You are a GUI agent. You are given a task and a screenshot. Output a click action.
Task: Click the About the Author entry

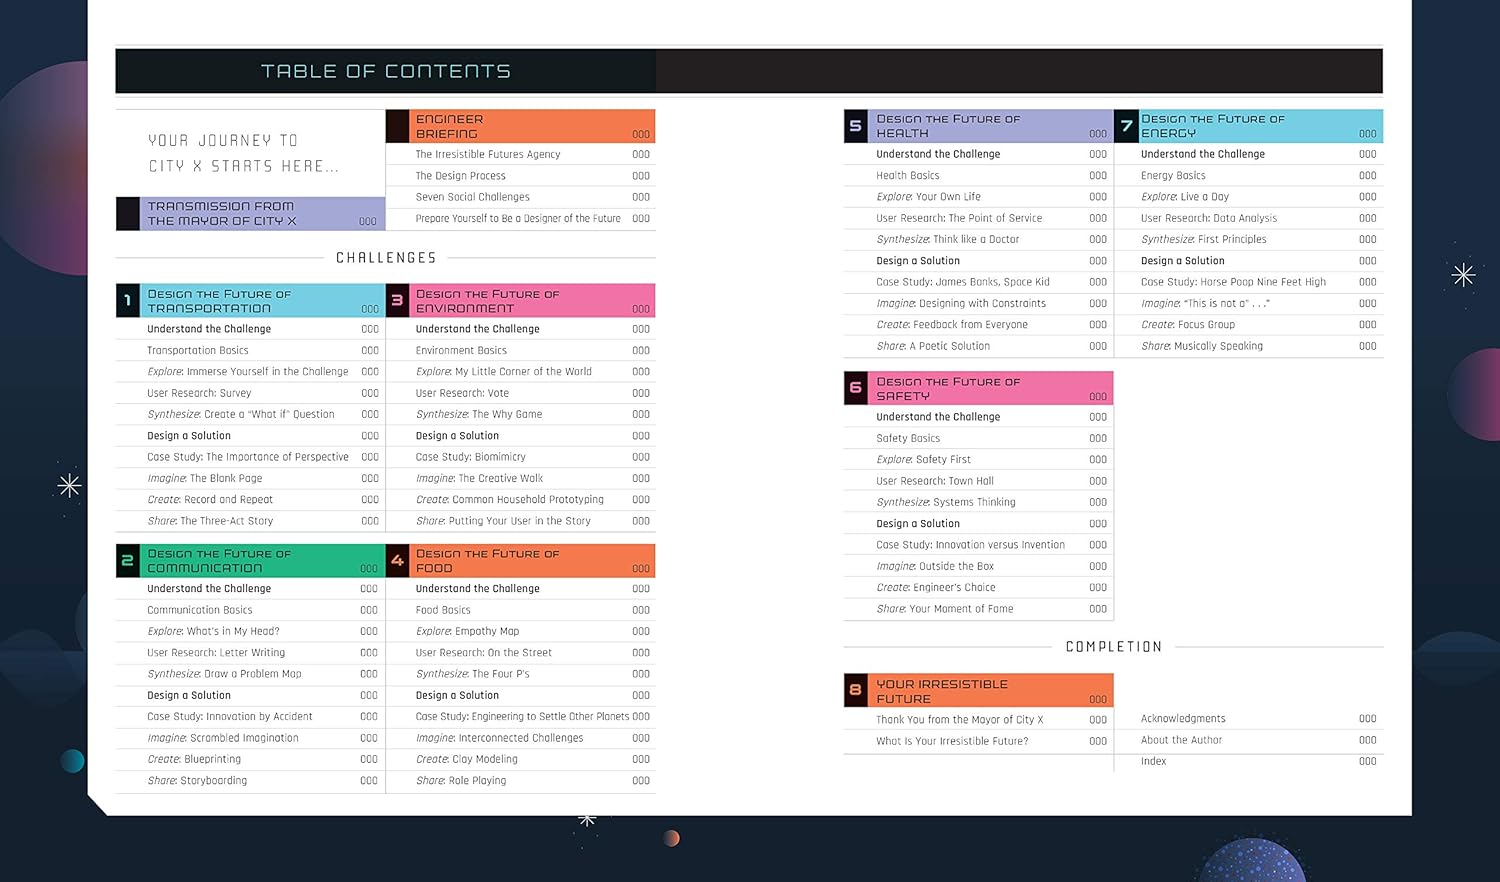point(1181,740)
